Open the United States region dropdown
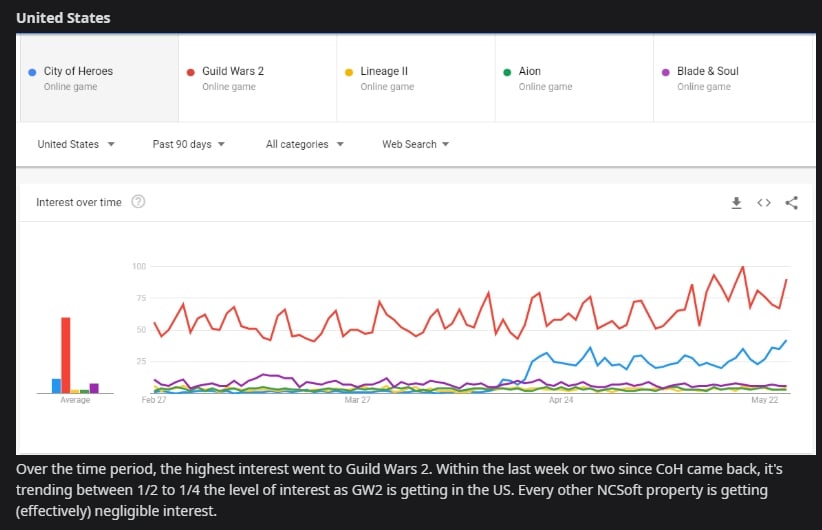Screen dimensions: 822x530 (x=76, y=144)
